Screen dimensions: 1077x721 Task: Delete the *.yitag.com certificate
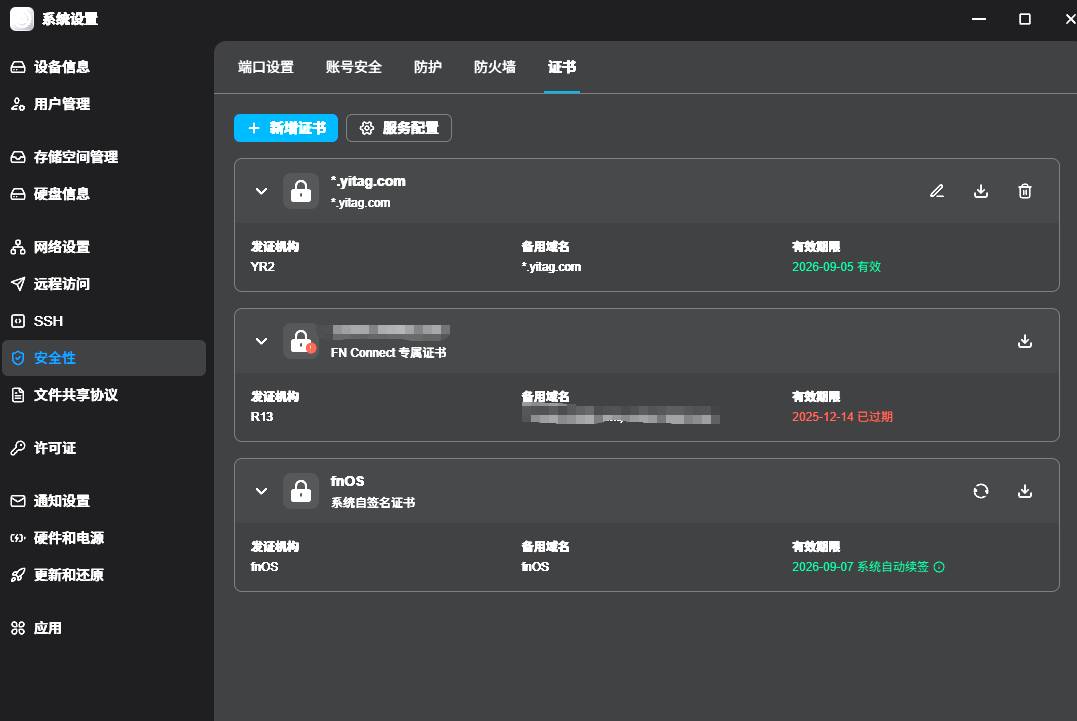click(x=1025, y=191)
